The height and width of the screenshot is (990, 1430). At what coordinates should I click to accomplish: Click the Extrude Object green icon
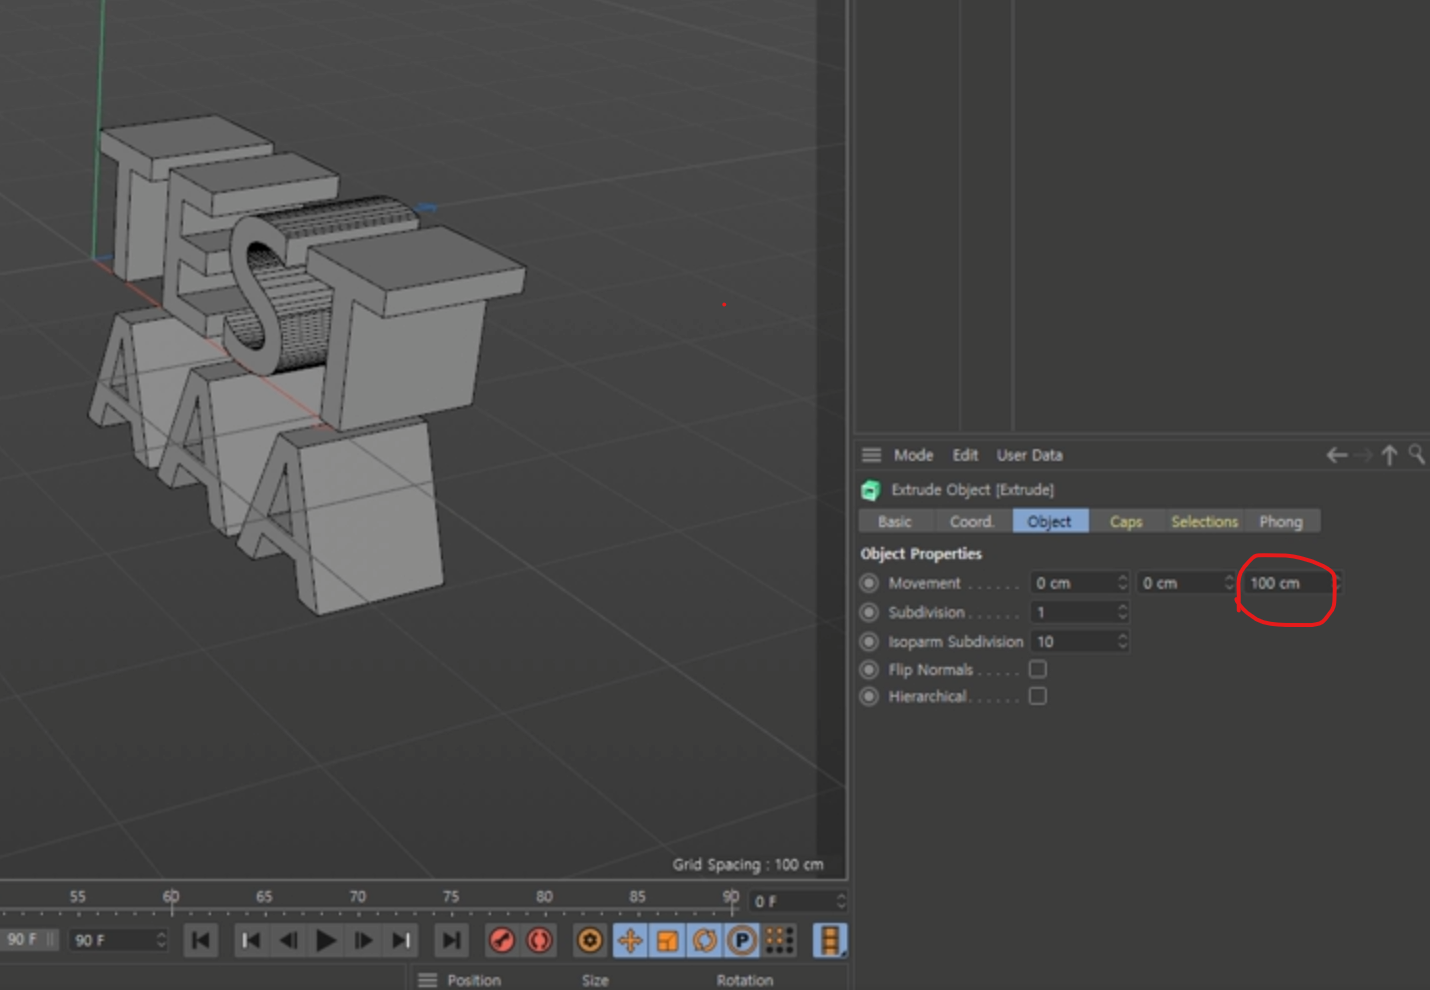pyautogui.click(x=871, y=490)
